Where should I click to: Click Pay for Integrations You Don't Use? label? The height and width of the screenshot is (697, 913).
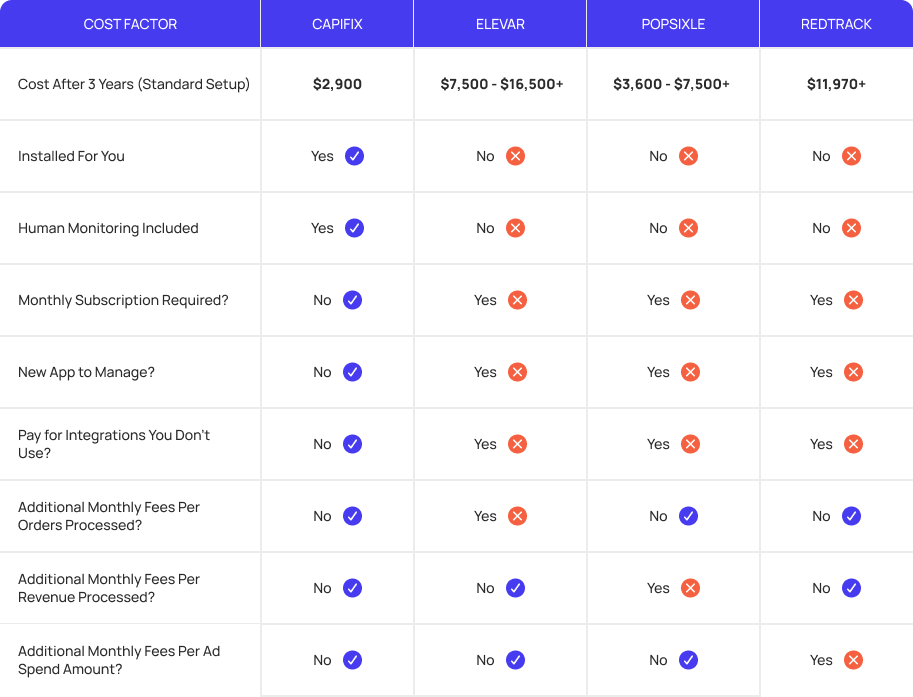[x=114, y=444]
